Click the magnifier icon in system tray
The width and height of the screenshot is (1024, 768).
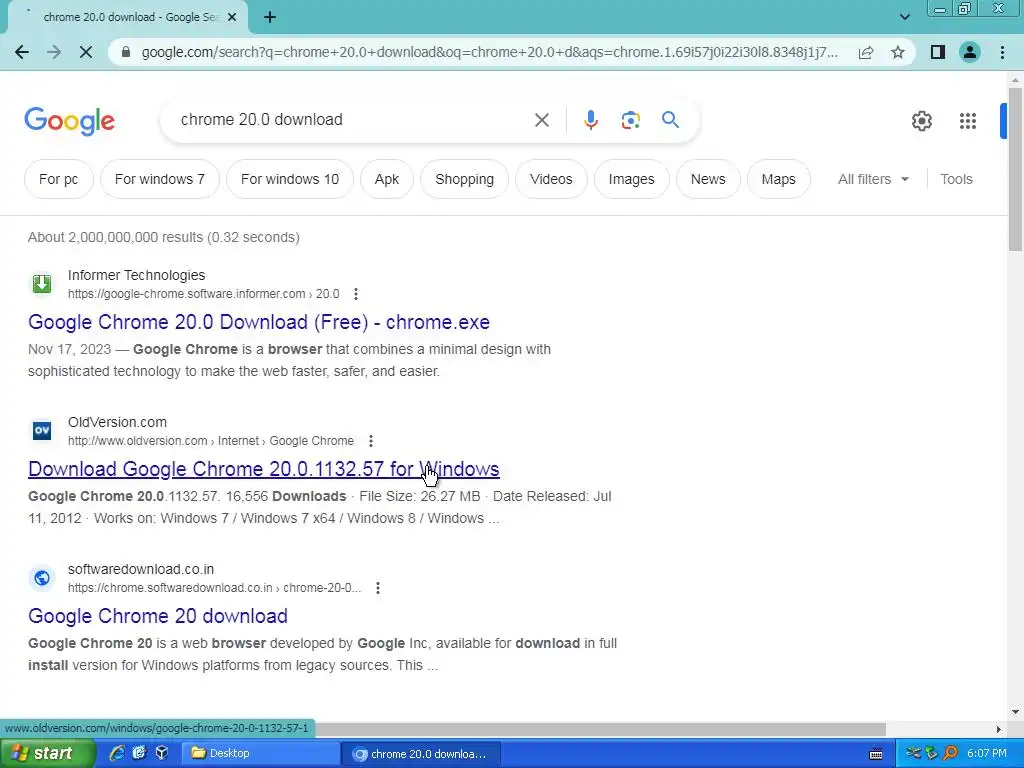pos(951,753)
